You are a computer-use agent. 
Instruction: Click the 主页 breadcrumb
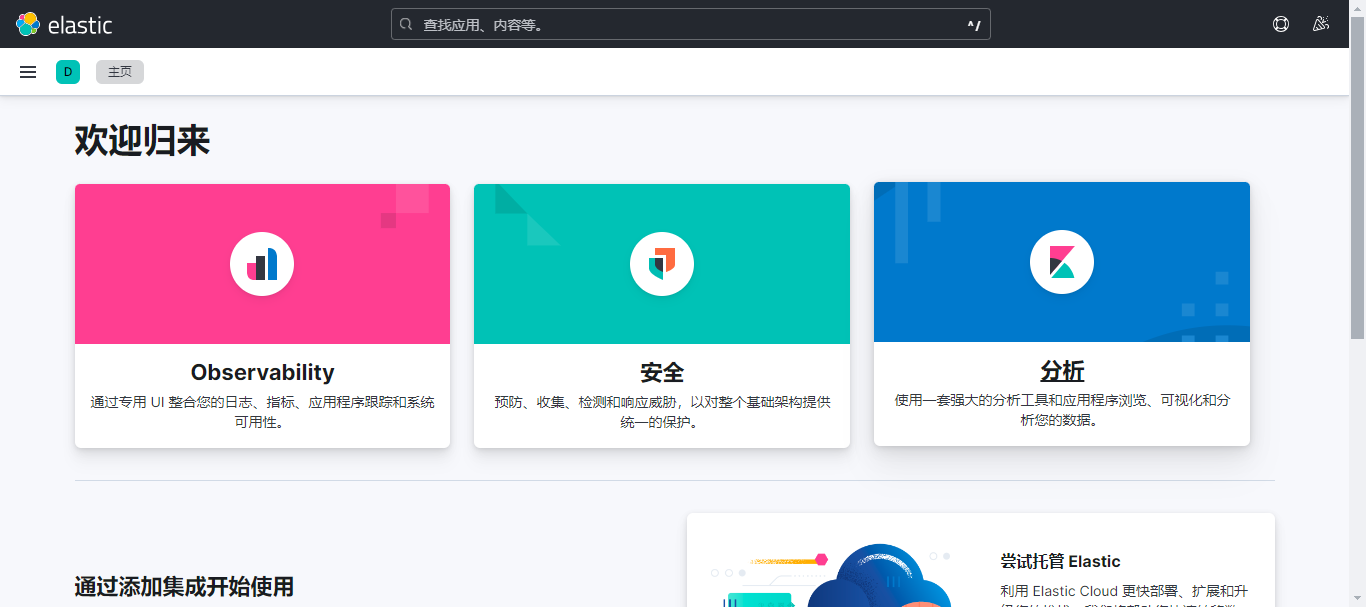tap(120, 72)
